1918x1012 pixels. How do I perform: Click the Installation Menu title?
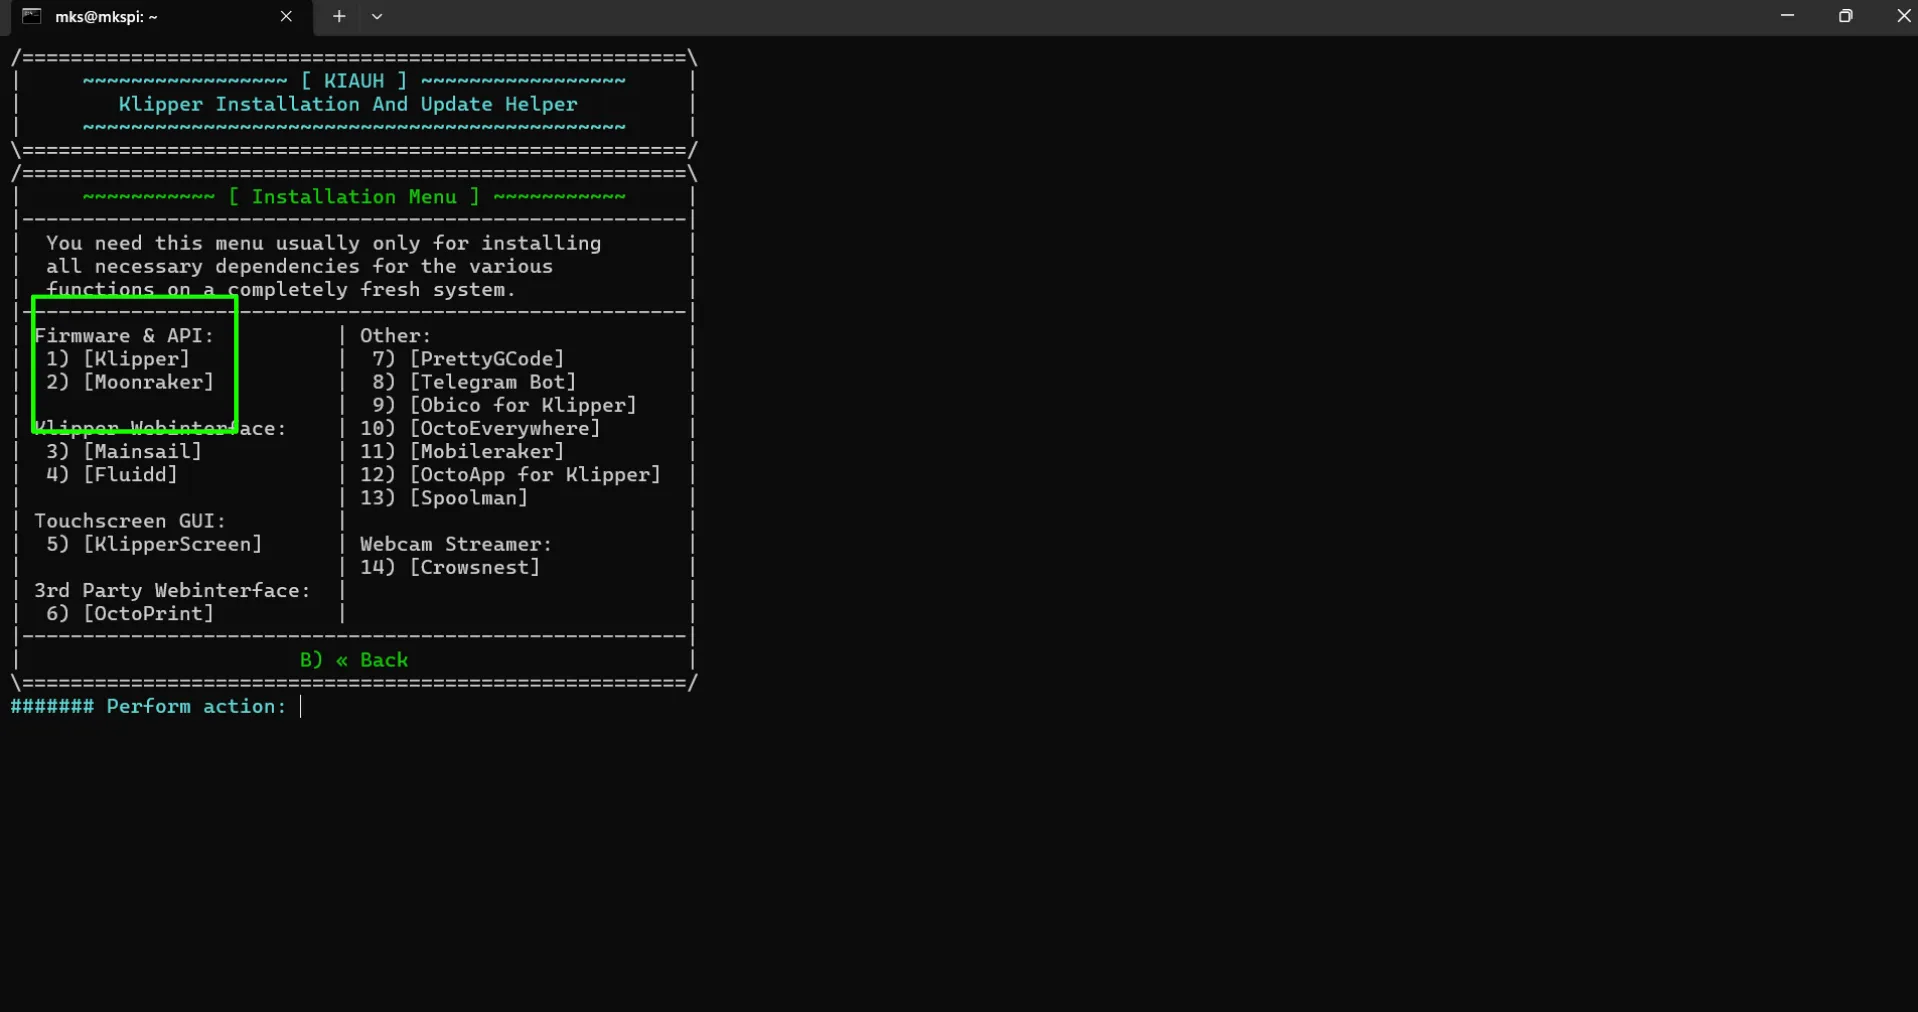[x=354, y=197]
